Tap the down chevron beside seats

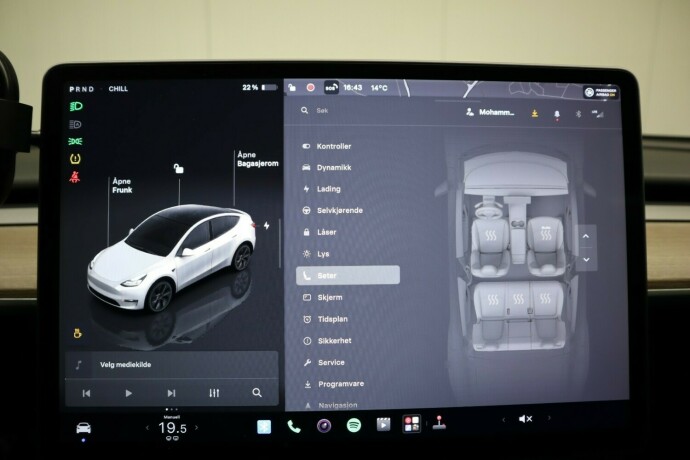(586, 260)
